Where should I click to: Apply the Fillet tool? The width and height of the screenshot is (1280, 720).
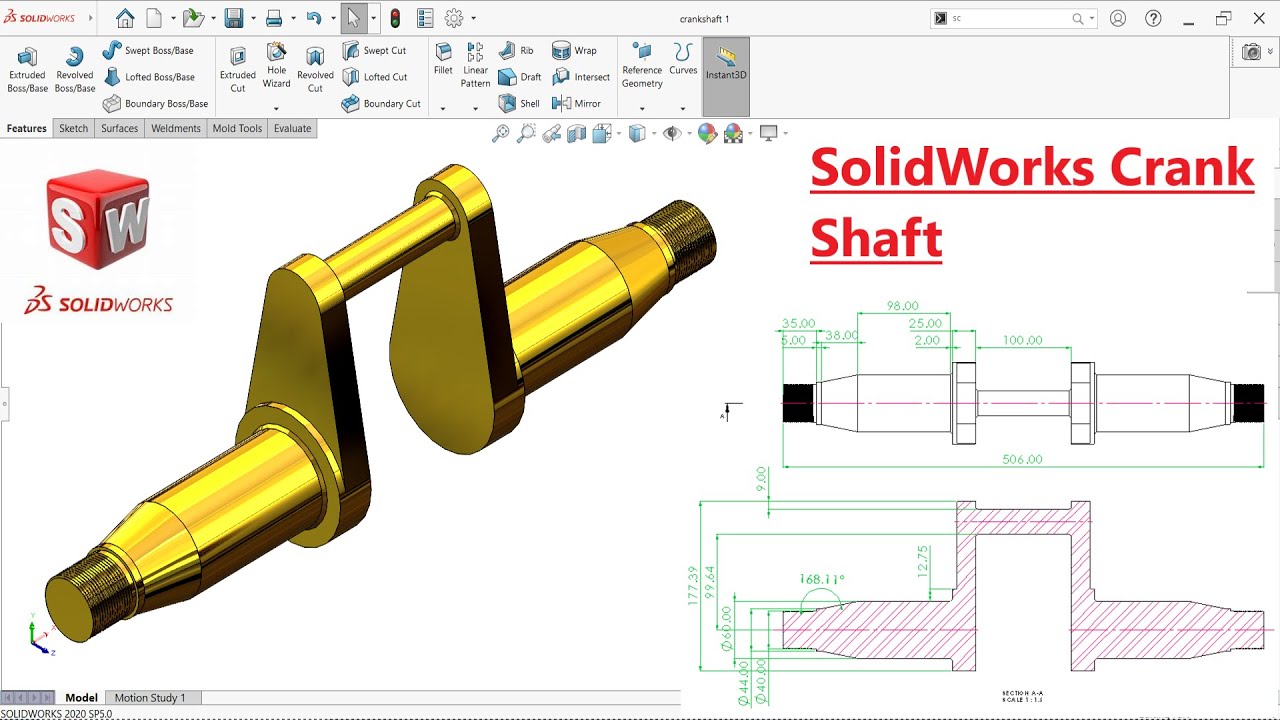pyautogui.click(x=443, y=60)
